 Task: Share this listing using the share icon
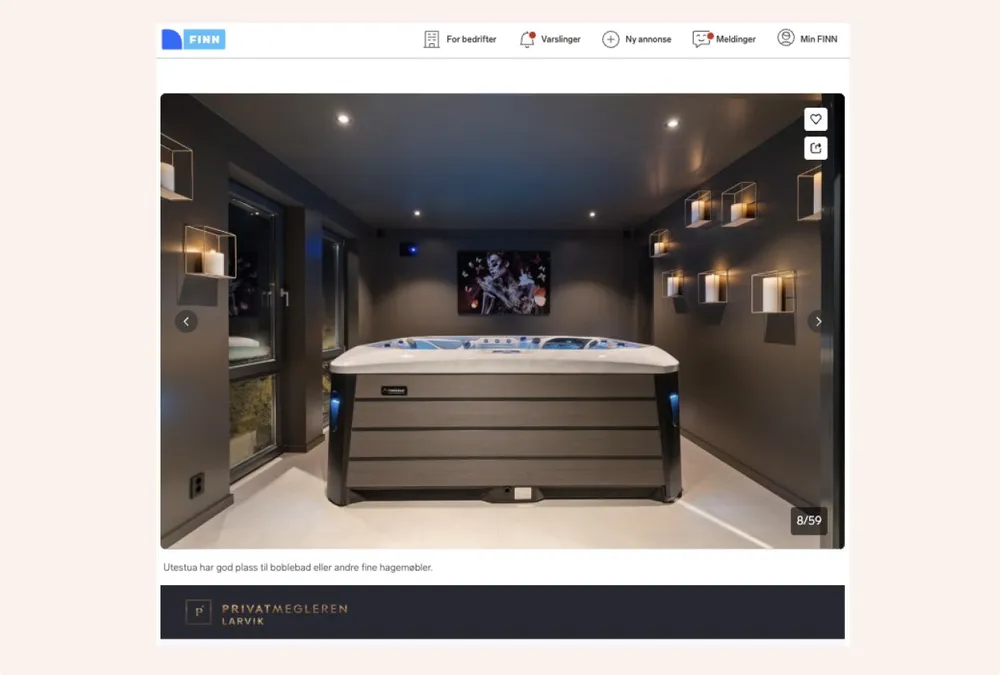[x=816, y=148]
